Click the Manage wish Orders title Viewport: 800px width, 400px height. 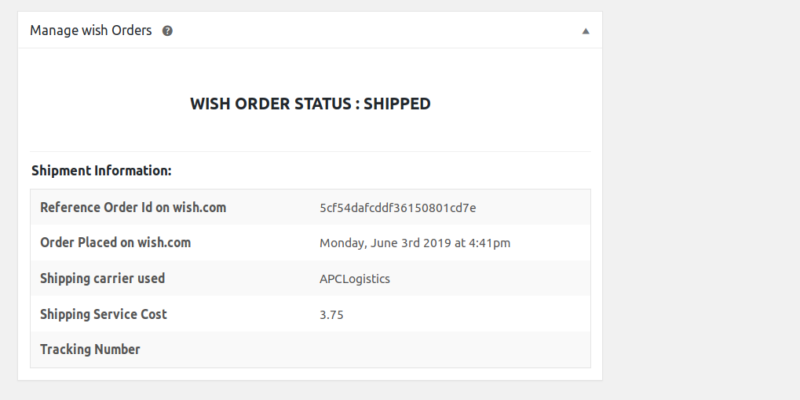(x=91, y=31)
